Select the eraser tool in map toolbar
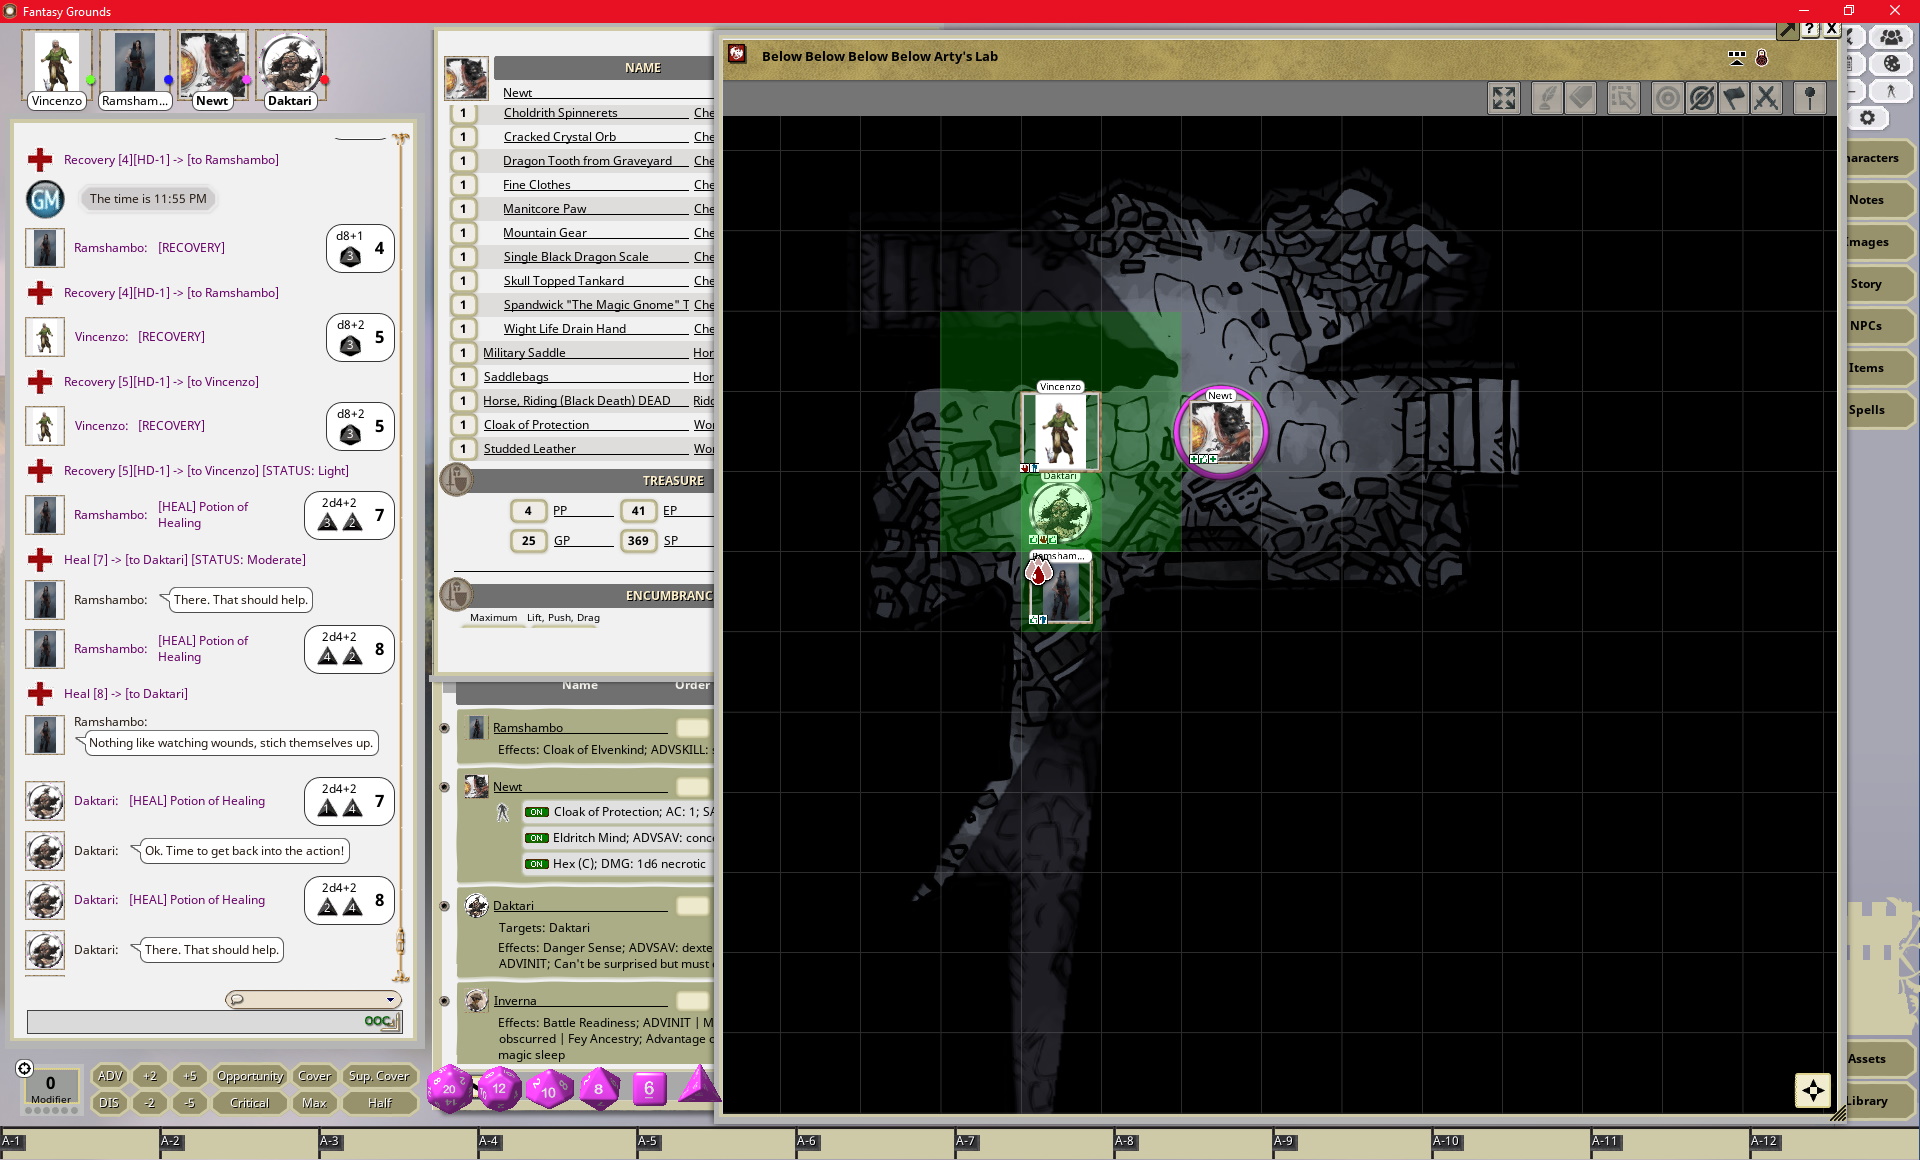This screenshot has height=1160, width=1920. tap(1581, 98)
